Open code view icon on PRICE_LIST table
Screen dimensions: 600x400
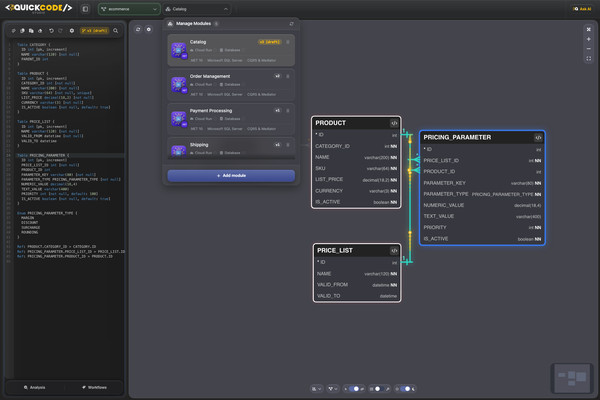(x=394, y=251)
